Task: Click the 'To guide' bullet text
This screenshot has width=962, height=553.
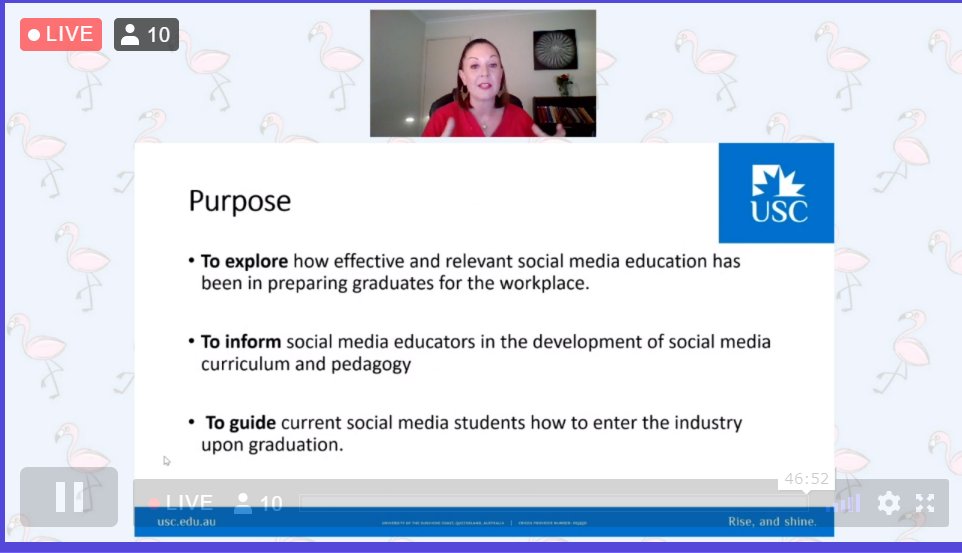Action: tap(240, 423)
